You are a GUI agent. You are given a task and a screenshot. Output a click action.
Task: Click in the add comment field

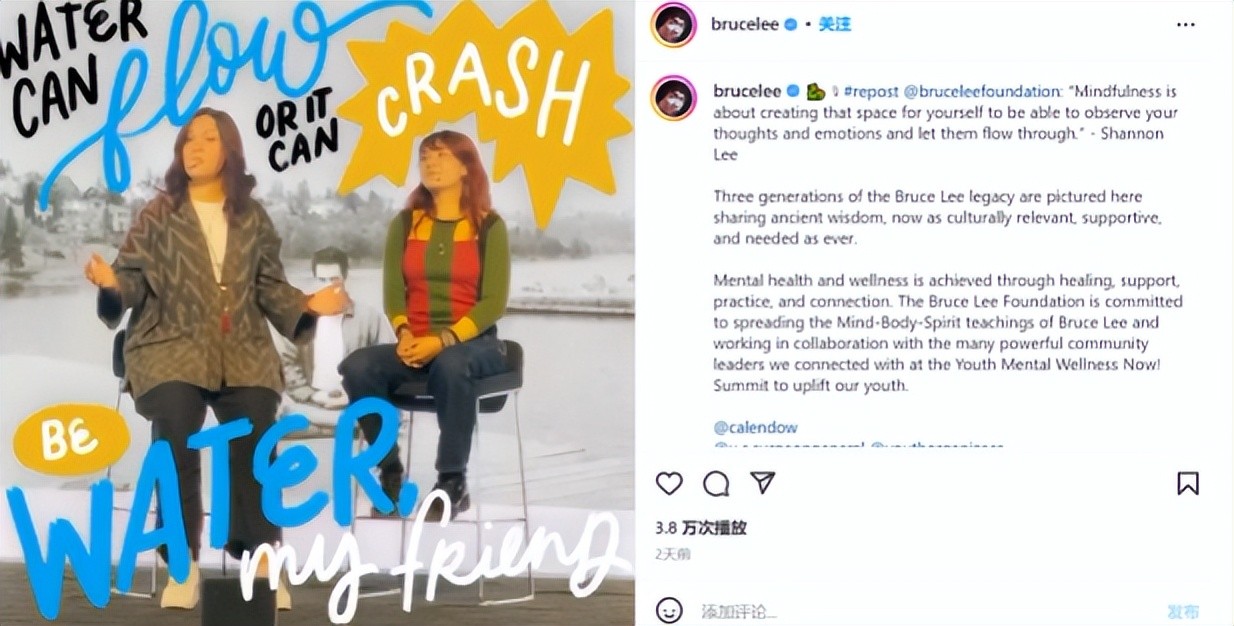click(920, 611)
